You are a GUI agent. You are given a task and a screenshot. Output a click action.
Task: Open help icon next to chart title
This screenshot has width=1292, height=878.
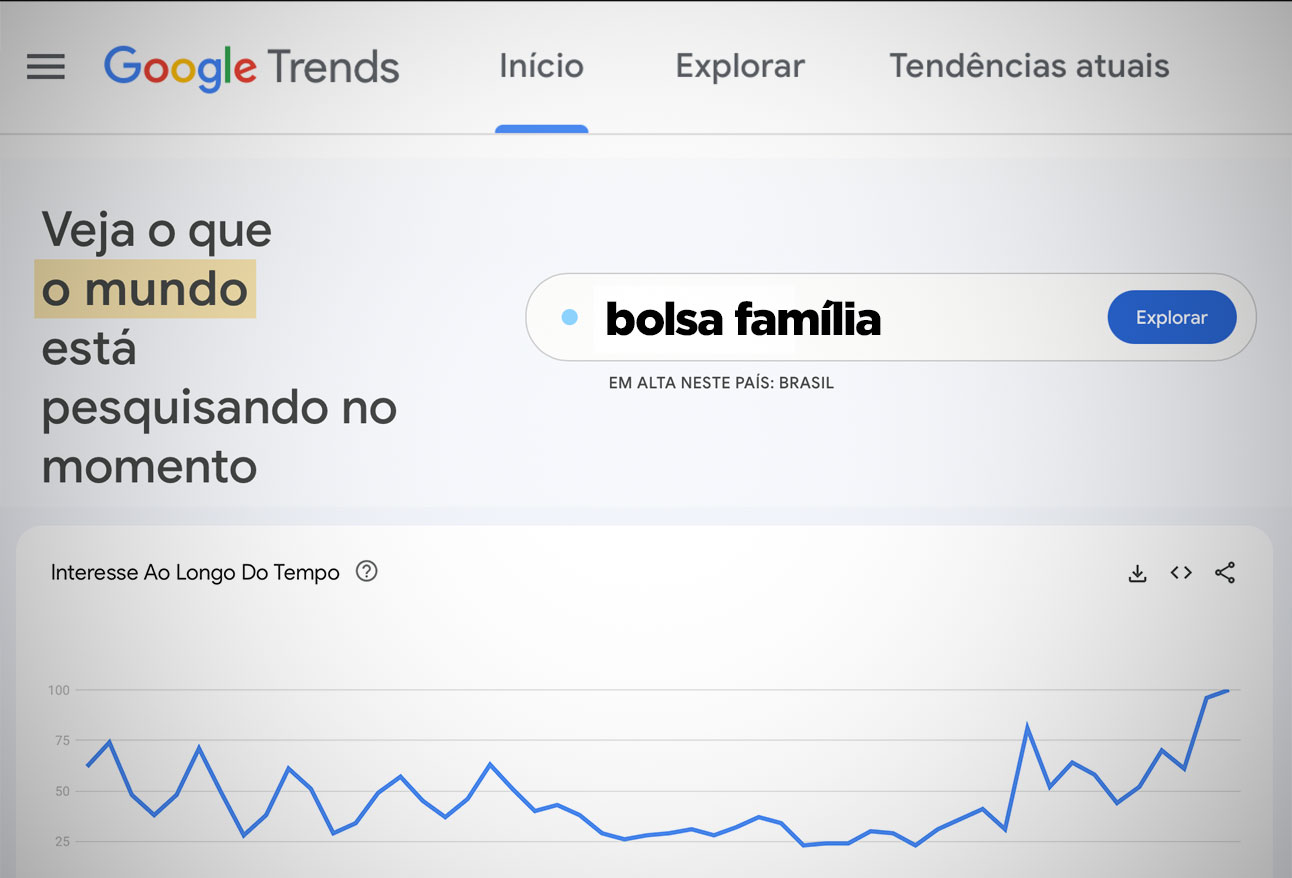click(x=367, y=572)
